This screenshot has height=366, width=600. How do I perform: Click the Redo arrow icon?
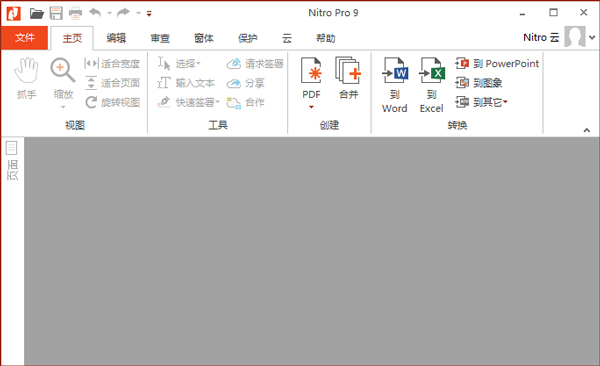click(x=123, y=13)
